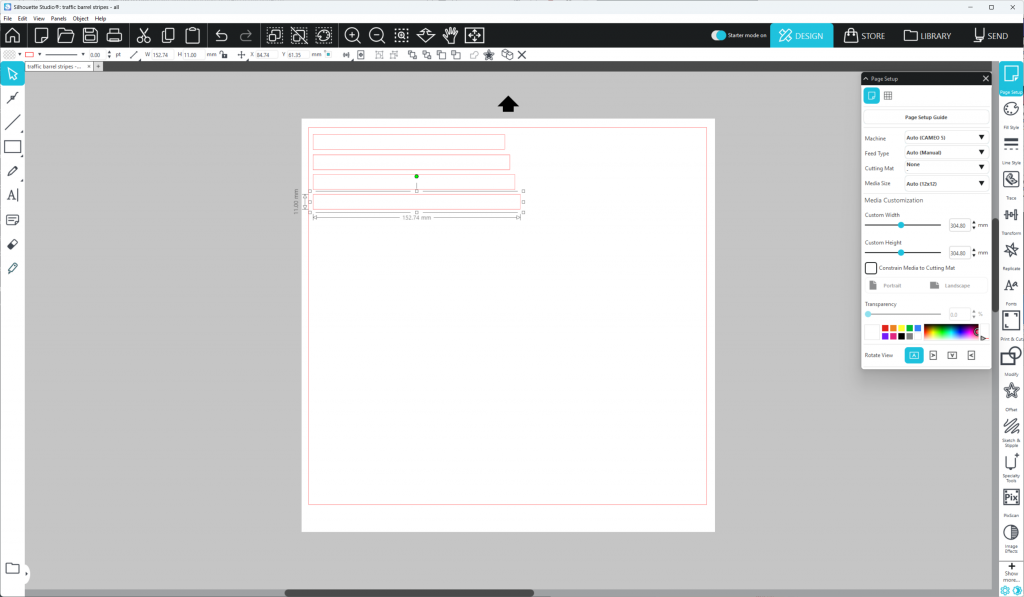Activate the Pan hand tool
Screen dimensions: 1024x597
pyautogui.click(x=450, y=35)
